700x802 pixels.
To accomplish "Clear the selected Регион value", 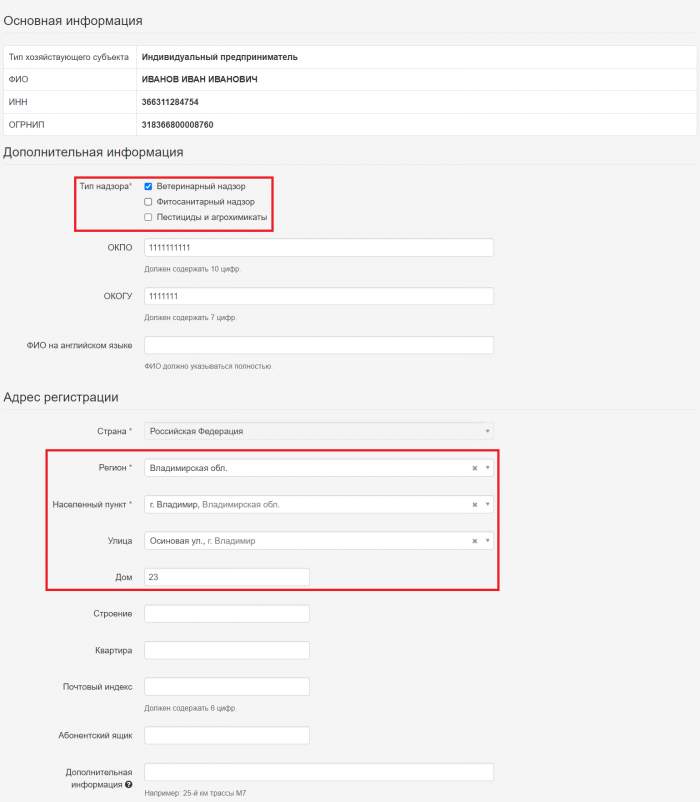I will pyautogui.click(x=474, y=468).
